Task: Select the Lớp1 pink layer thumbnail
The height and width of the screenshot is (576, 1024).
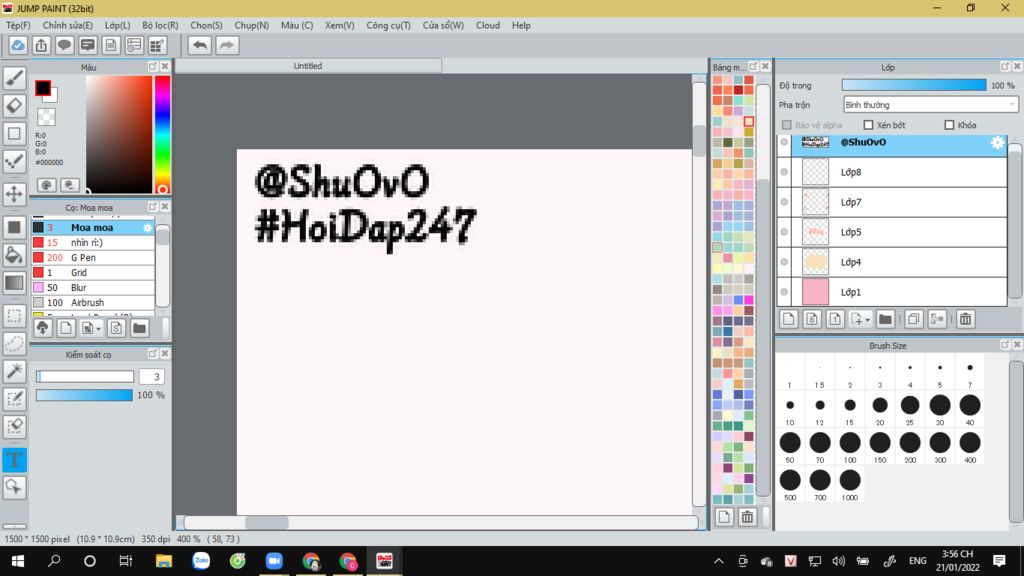Action: (x=815, y=292)
